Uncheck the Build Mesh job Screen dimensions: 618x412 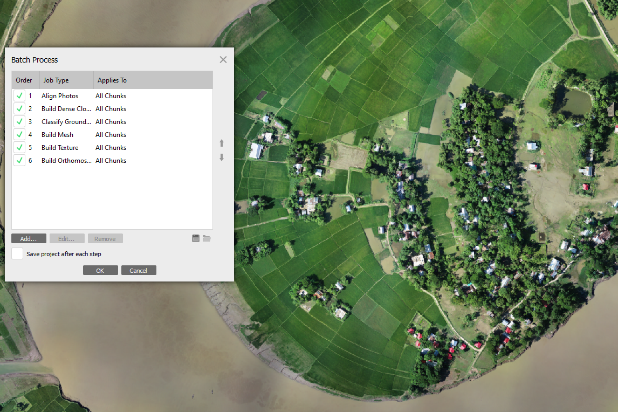click(18, 134)
